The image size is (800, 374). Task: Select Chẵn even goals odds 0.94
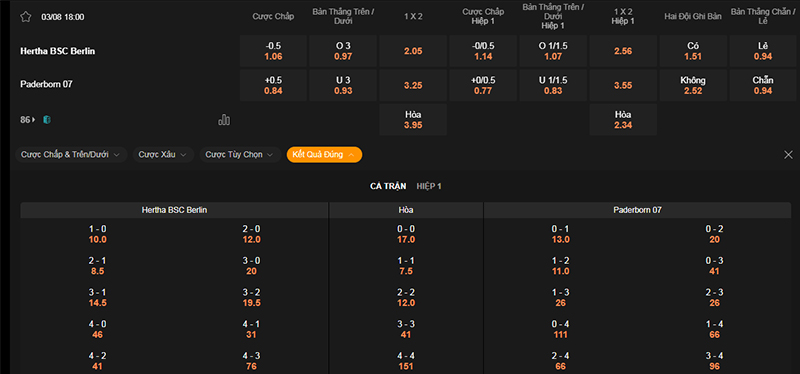(x=763, y=85)
